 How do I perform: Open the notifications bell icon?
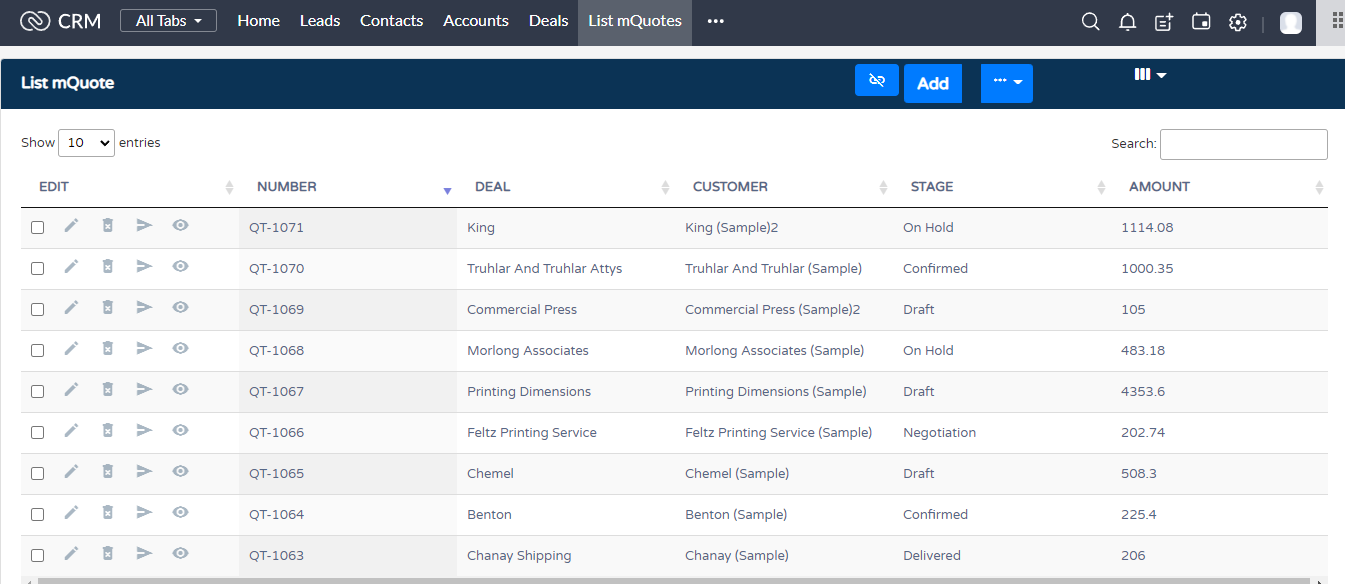1127,22
